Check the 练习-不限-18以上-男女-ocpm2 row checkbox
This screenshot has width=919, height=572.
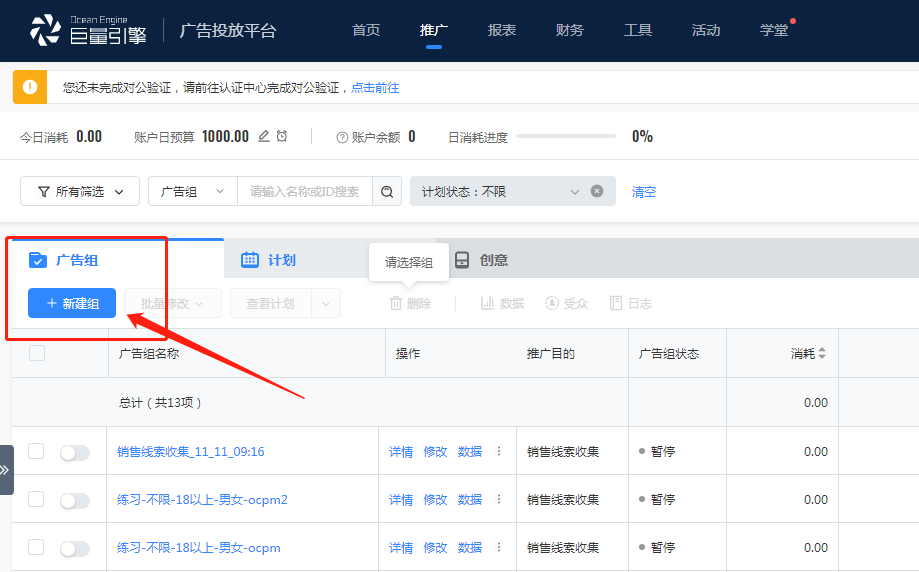[36, 499]
